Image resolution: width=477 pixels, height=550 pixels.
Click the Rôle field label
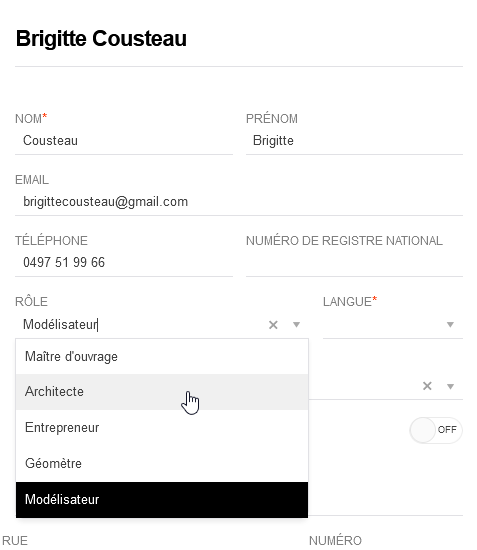point(31,302)
